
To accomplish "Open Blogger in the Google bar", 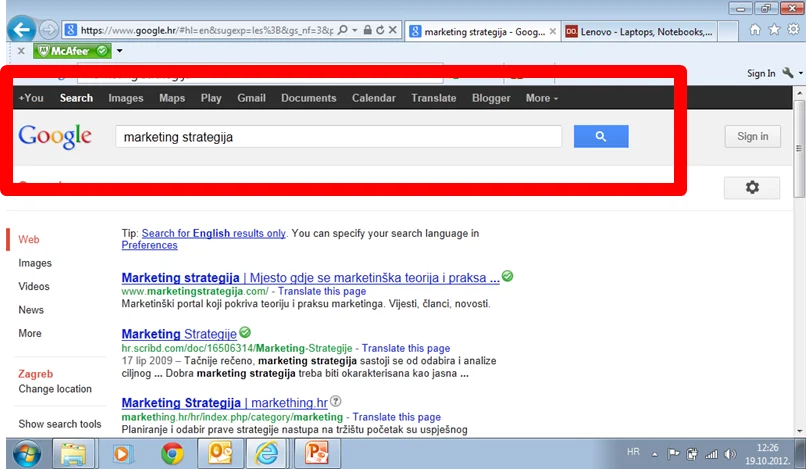I will click(491, 98).
